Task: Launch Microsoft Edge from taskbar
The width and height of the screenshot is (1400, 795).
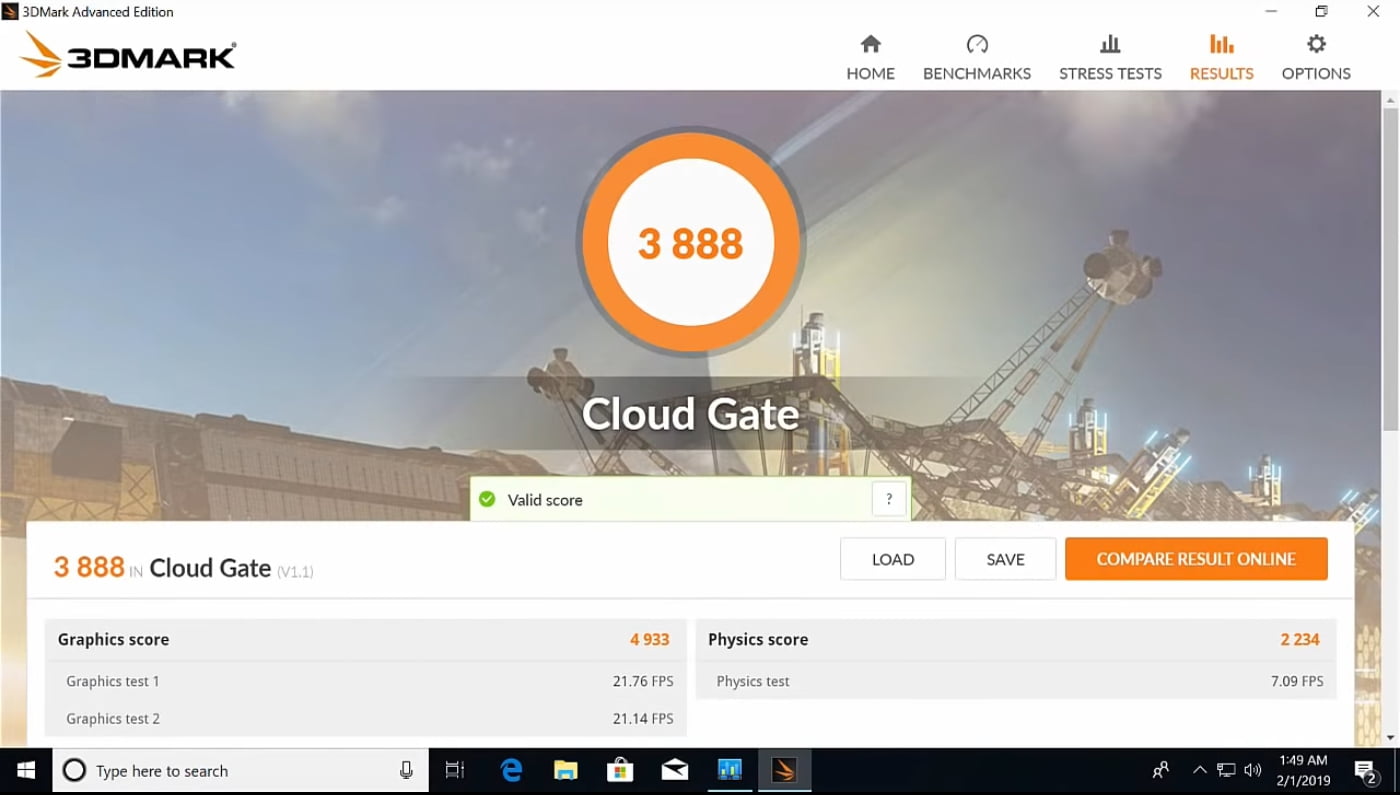Action: (511, 770)
